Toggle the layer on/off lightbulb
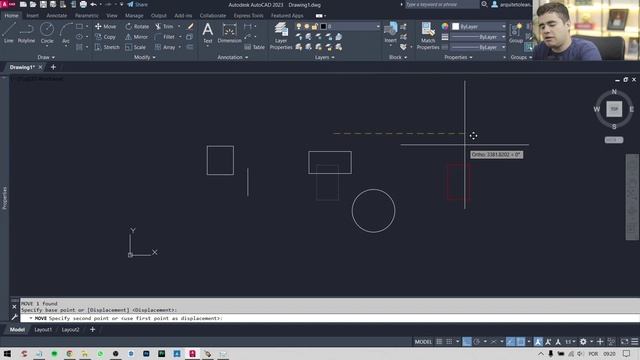This screenshot has width=640, height=360. (x=298, y=27)
